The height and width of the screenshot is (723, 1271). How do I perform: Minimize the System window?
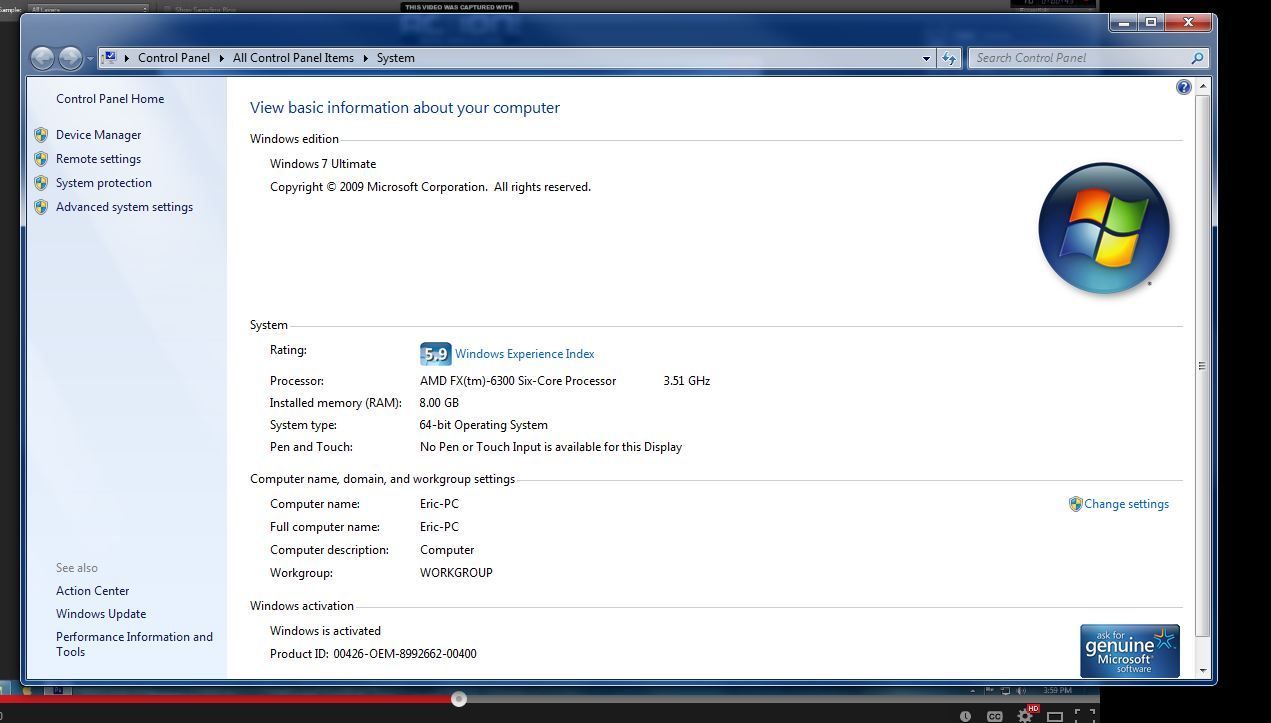(x=1124, y=22)
